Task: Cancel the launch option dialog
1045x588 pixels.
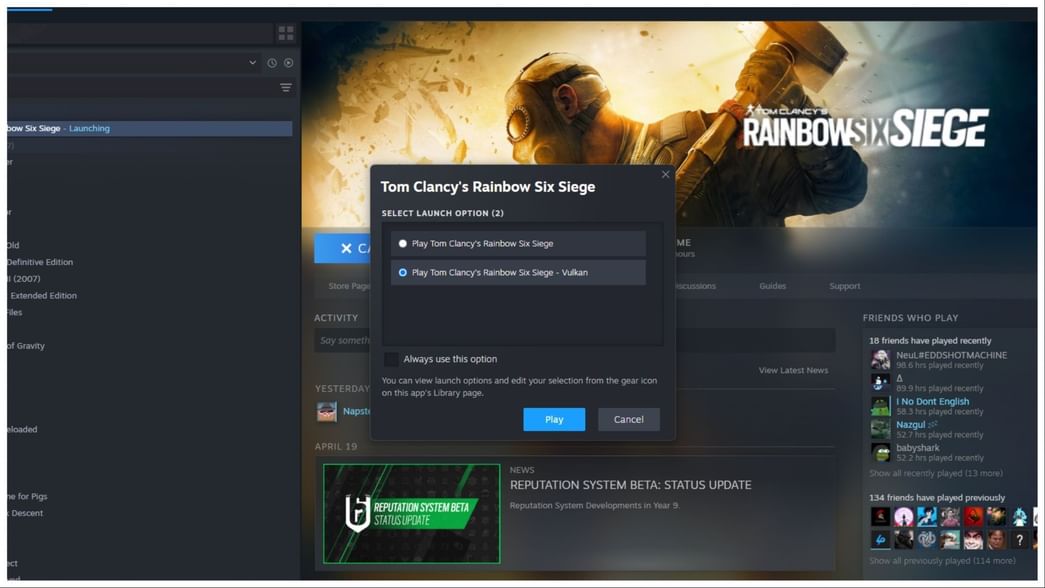Action: tap(628, 419)
